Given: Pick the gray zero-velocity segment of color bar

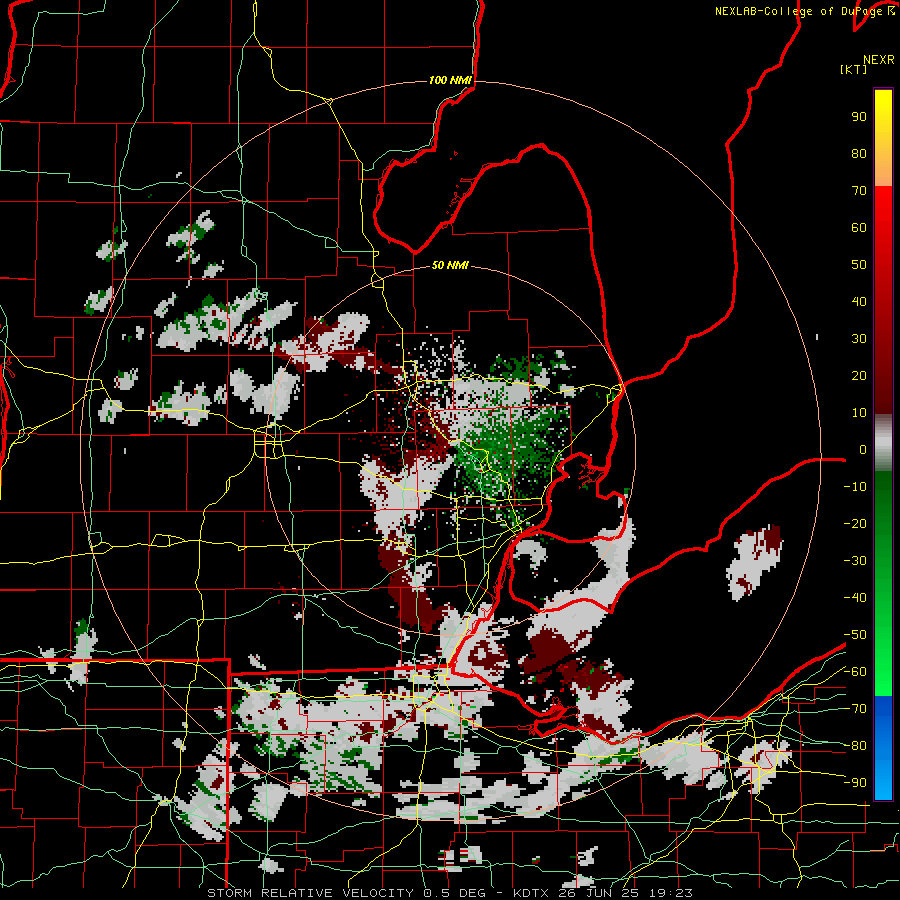Looking at the screenshot, I should pos(883,443).
